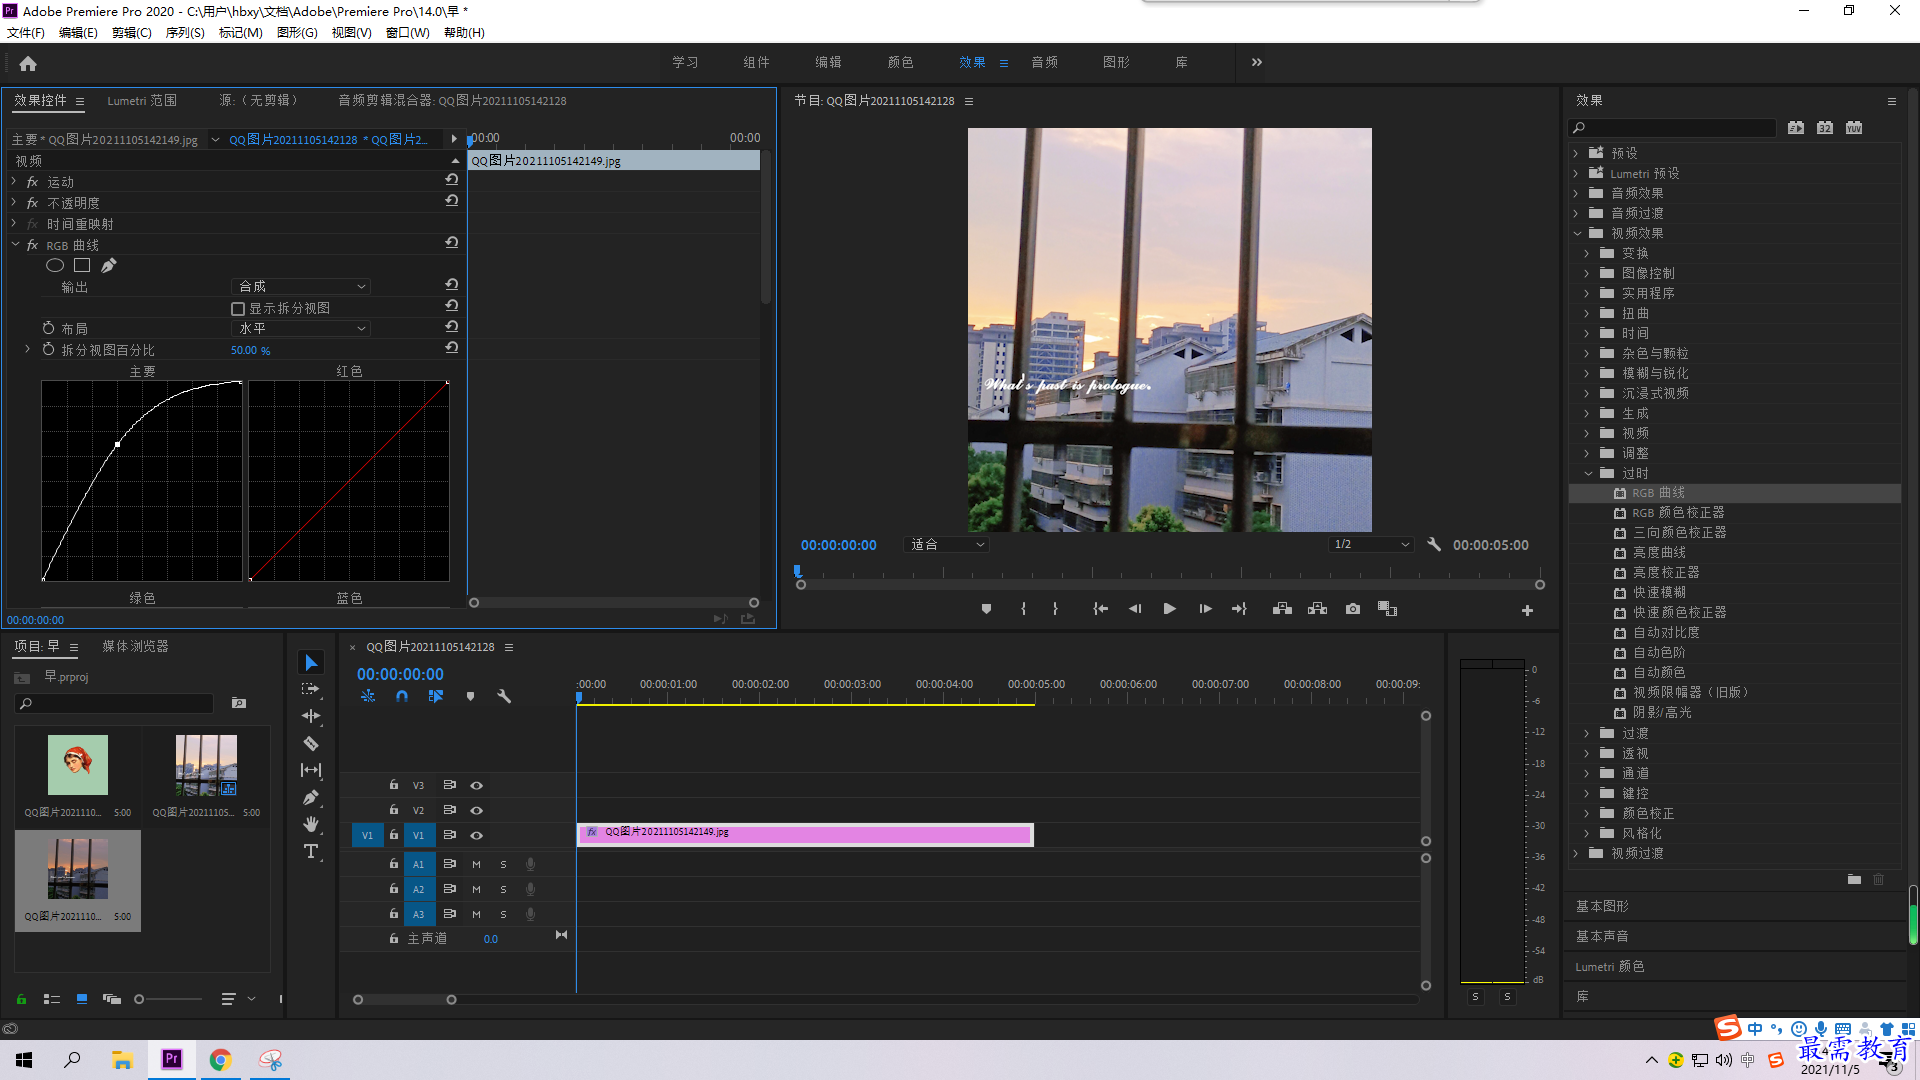Toggle 显示拆分视图 checkbox

(x=238, y=309)
